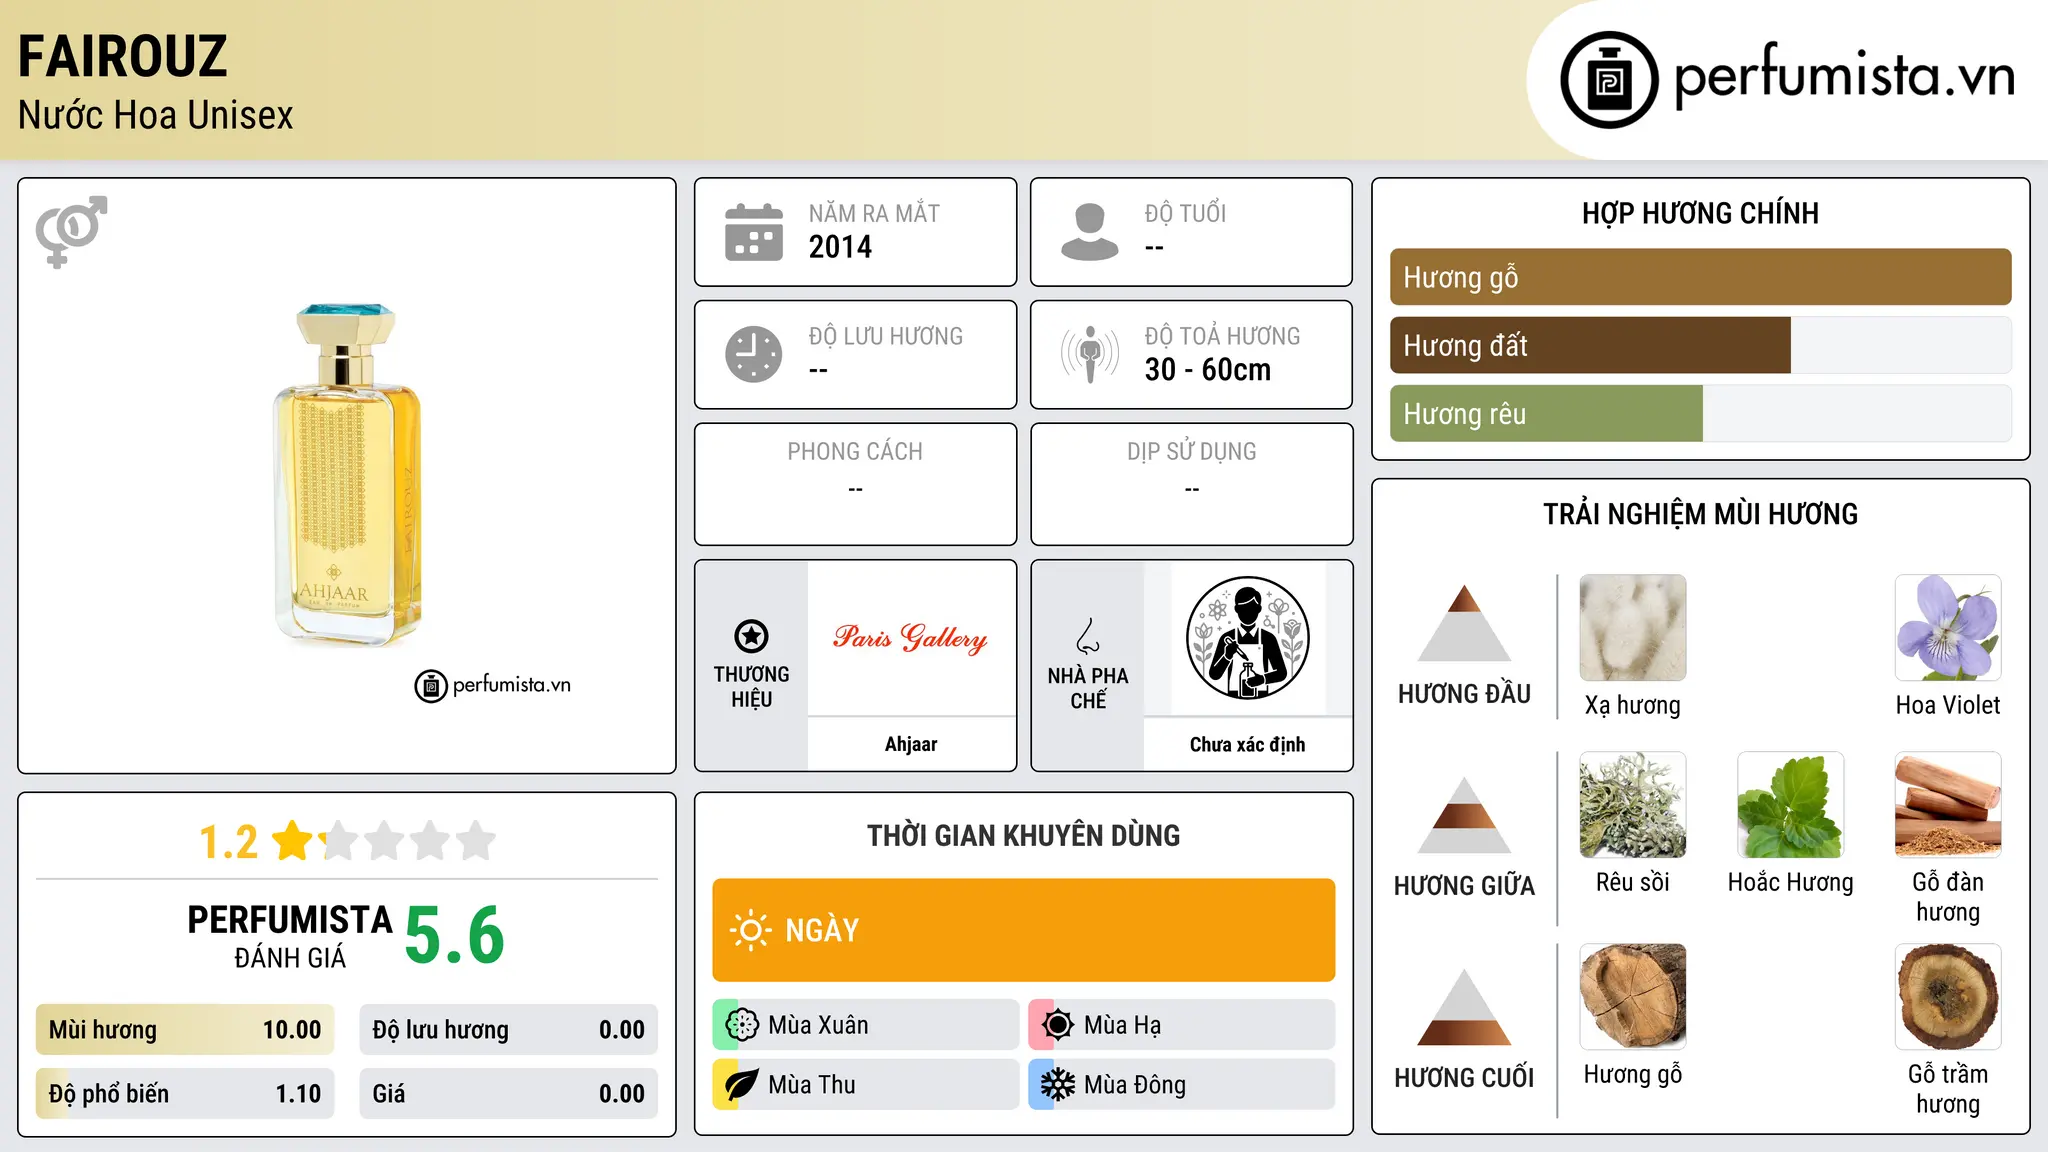Click the Độ phổ biến 1.10 score bar

[x=185, y=1094]
